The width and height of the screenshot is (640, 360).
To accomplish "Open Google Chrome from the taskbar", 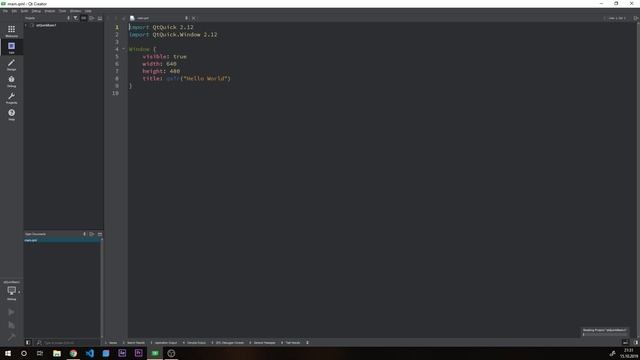I will (73, 353).
